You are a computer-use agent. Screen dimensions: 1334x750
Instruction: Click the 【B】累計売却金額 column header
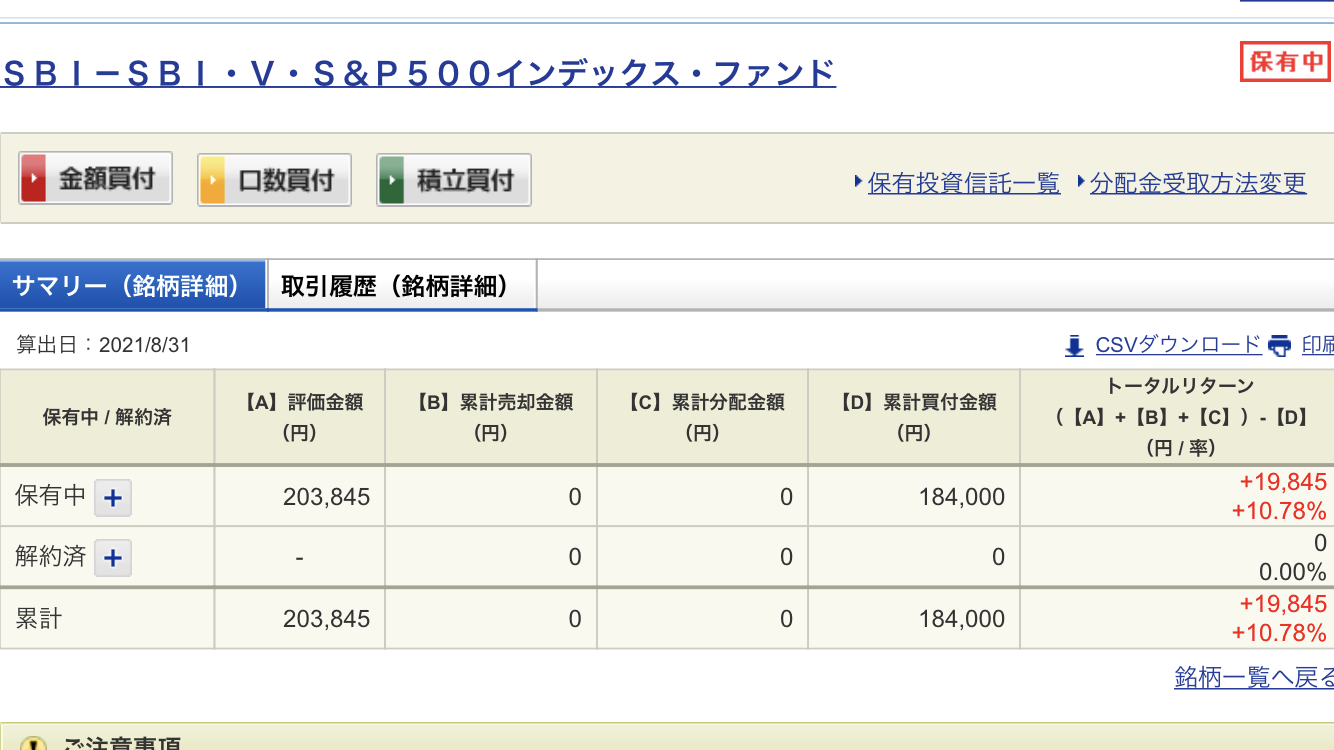click(x=491, y=417)
